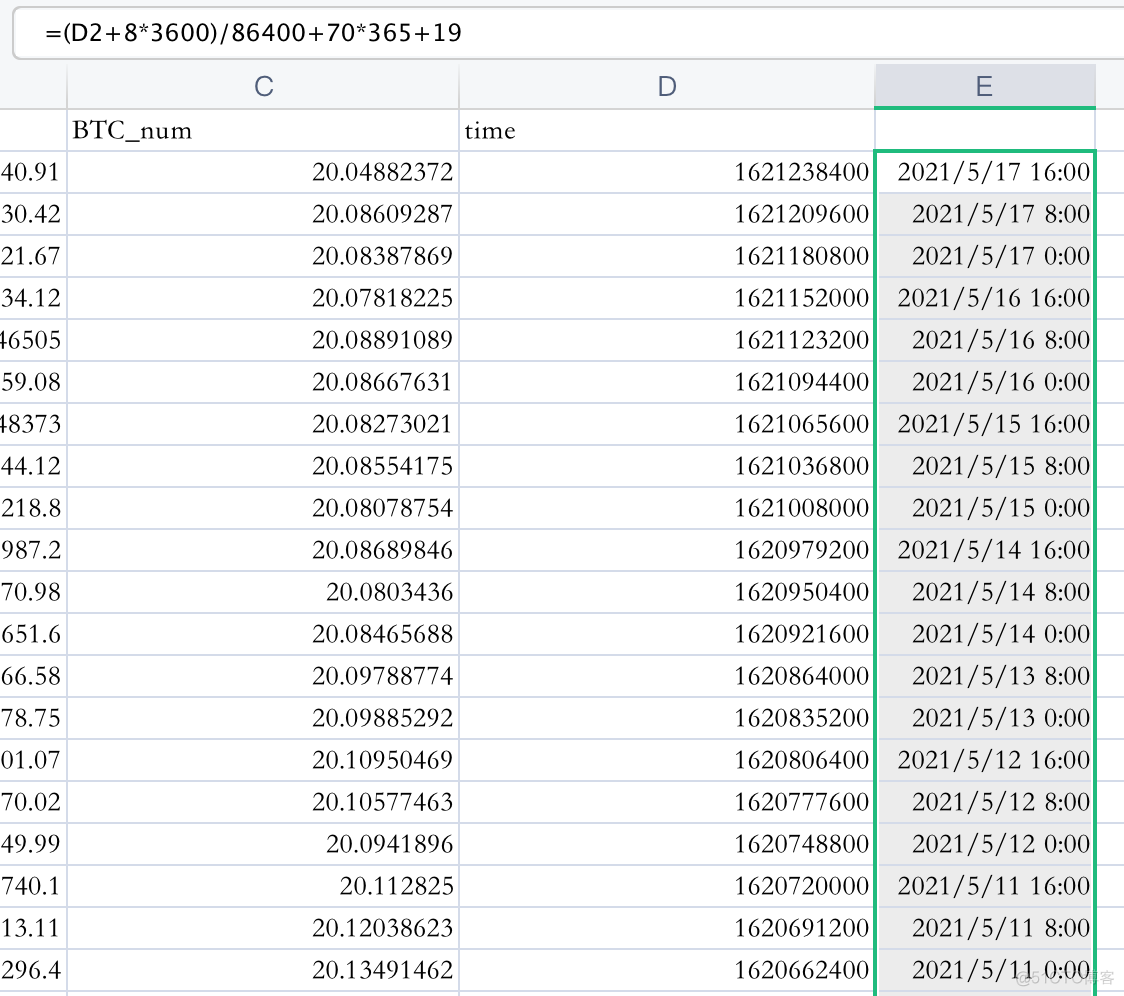Select timestamp cell 1620806400
This screenshot has width=1124, height=996.
(667, 760)
